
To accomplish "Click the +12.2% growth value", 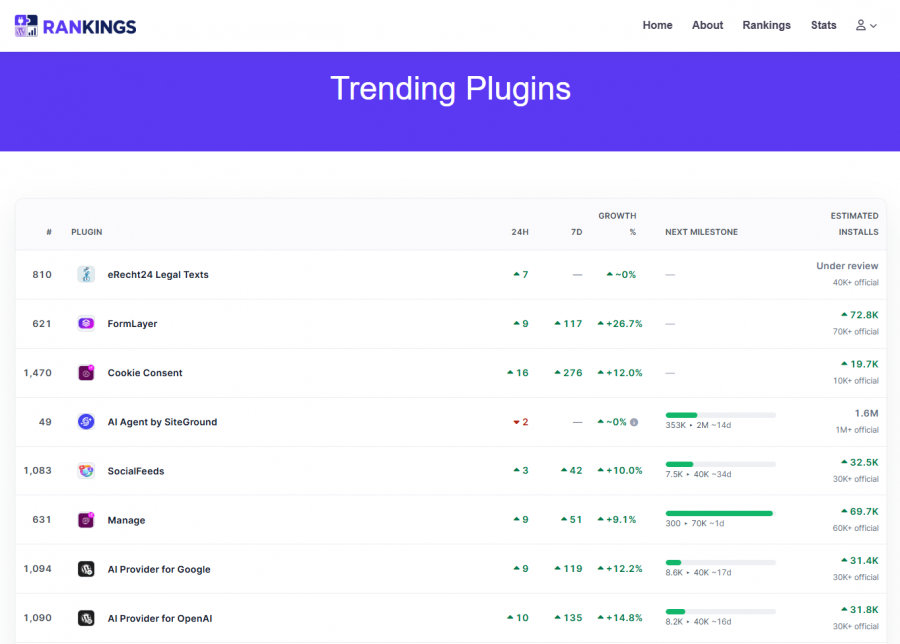I will point(620,569).
